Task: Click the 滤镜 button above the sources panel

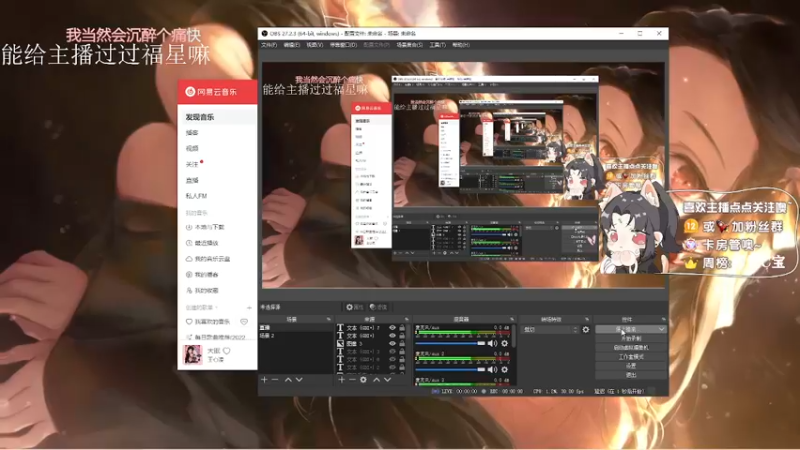Action: (x=379, y=307)
